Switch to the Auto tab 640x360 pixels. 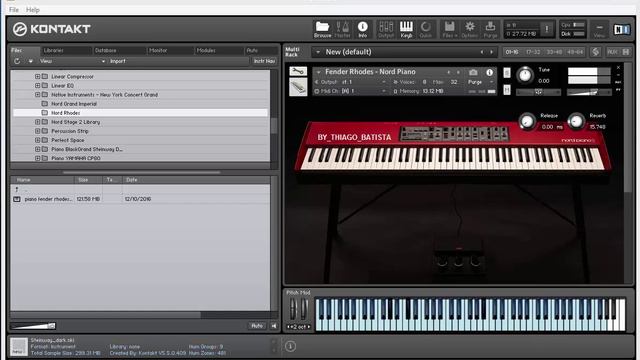click(x=252, y=50)
